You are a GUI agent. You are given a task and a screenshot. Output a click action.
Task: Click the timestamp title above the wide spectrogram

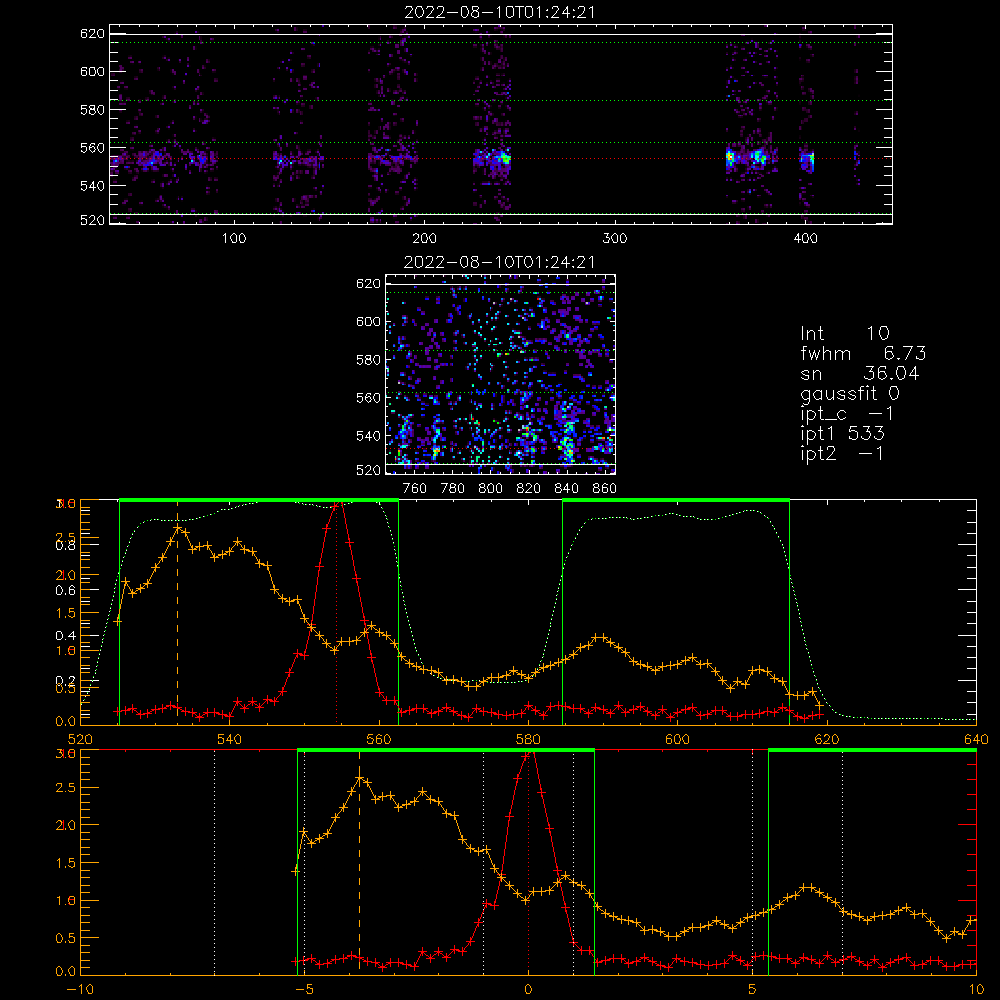pos(499,12)
